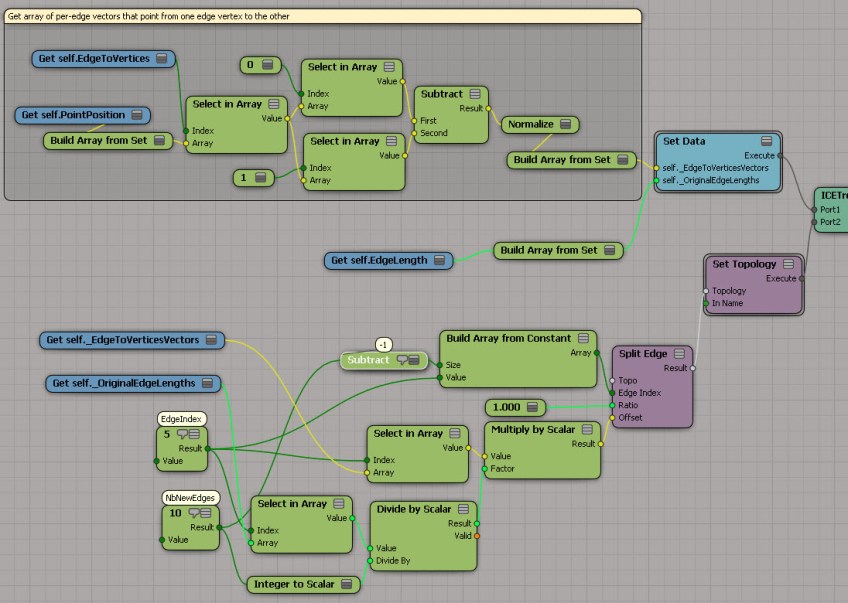This screenshot has height=603, width=848.
Task: Open the editor icon on the Normalize node
Action: 566,125
